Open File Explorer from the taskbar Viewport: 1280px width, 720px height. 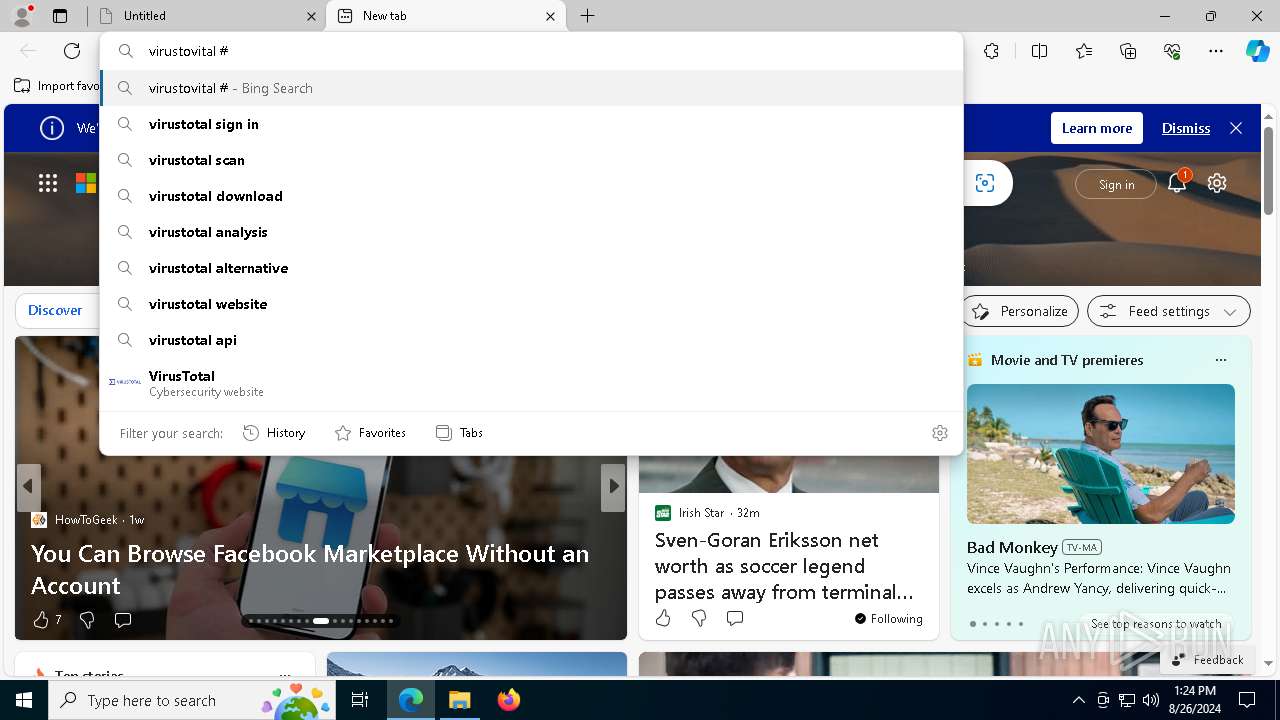pyautogui.click(x=459, y=700)
